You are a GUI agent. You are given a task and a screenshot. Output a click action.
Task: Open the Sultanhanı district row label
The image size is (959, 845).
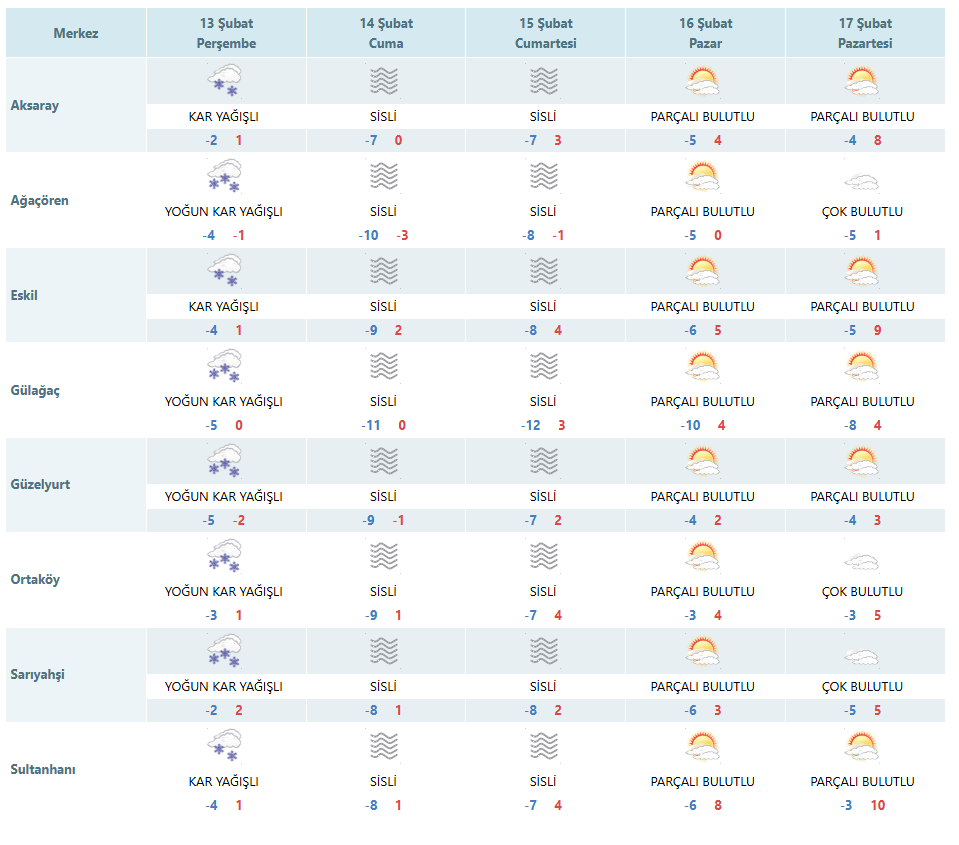(x=43, y=769)
